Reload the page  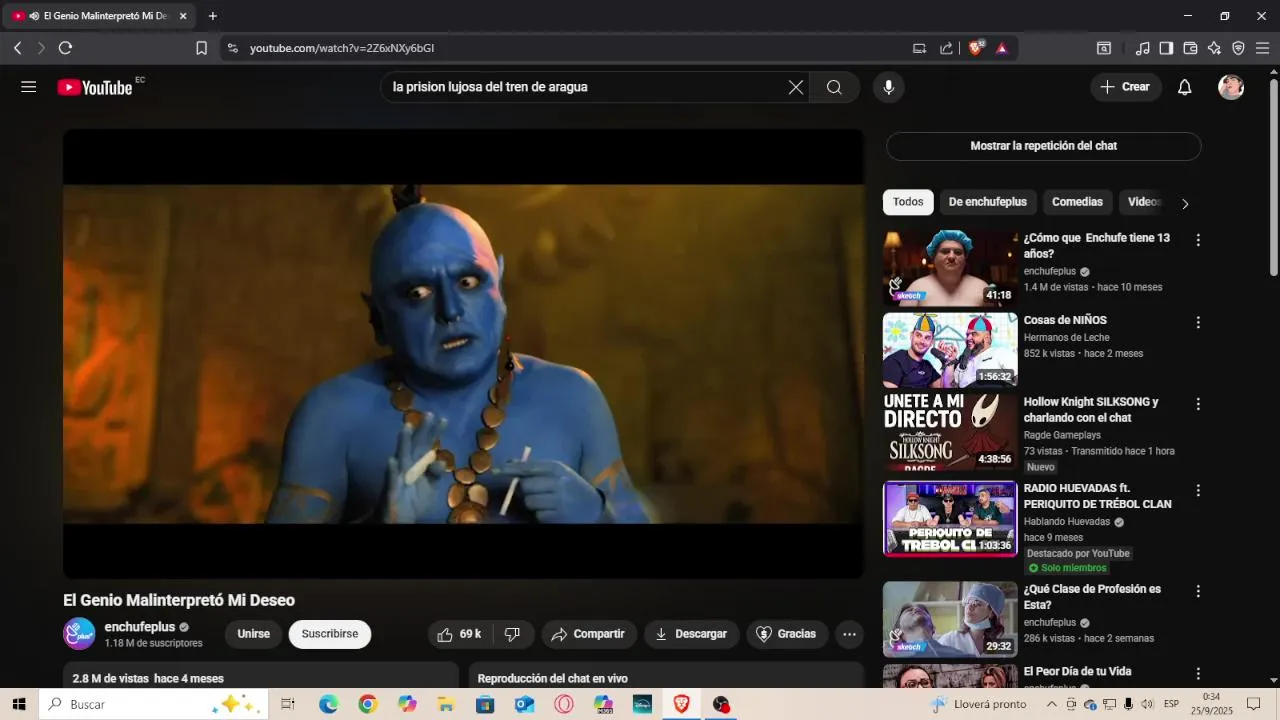[x=65, y=48]
